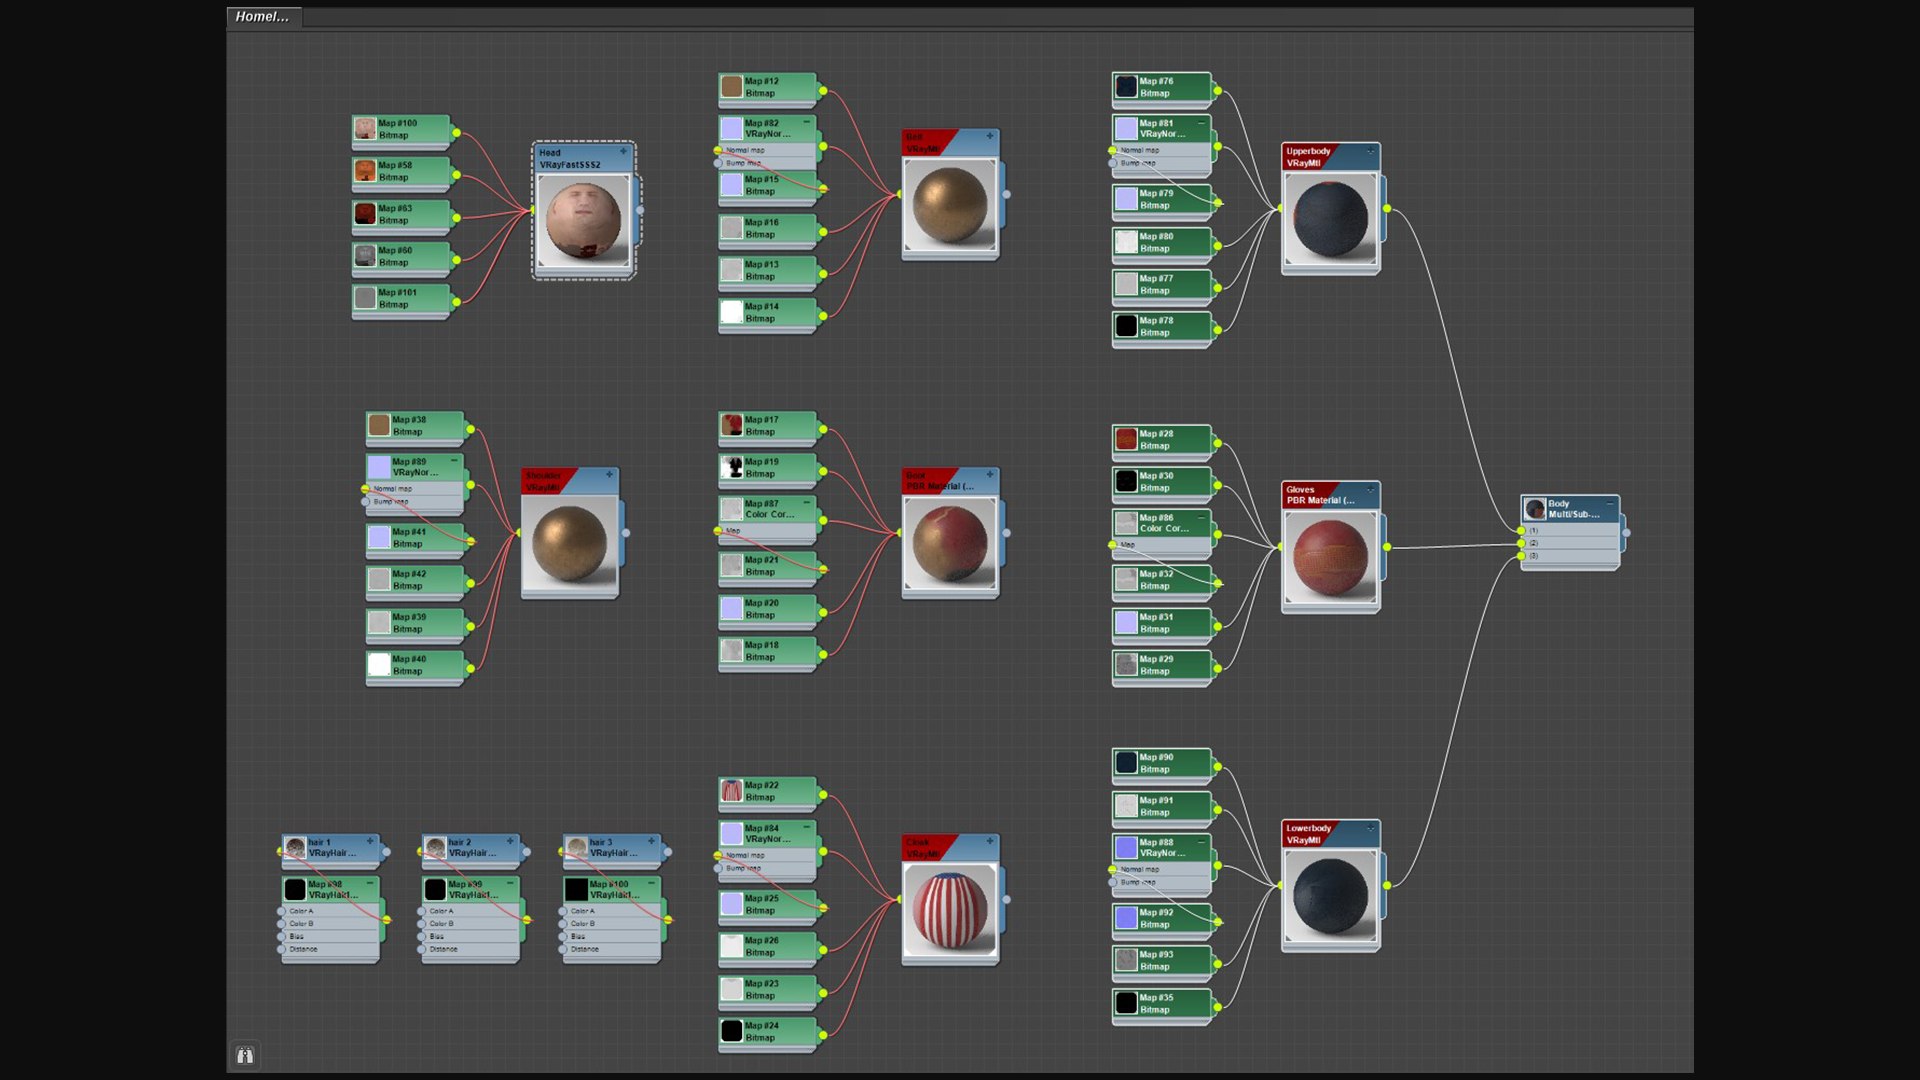
Task: Click the Map #35 Bitmap node label
Action: coord(1157,1003)
